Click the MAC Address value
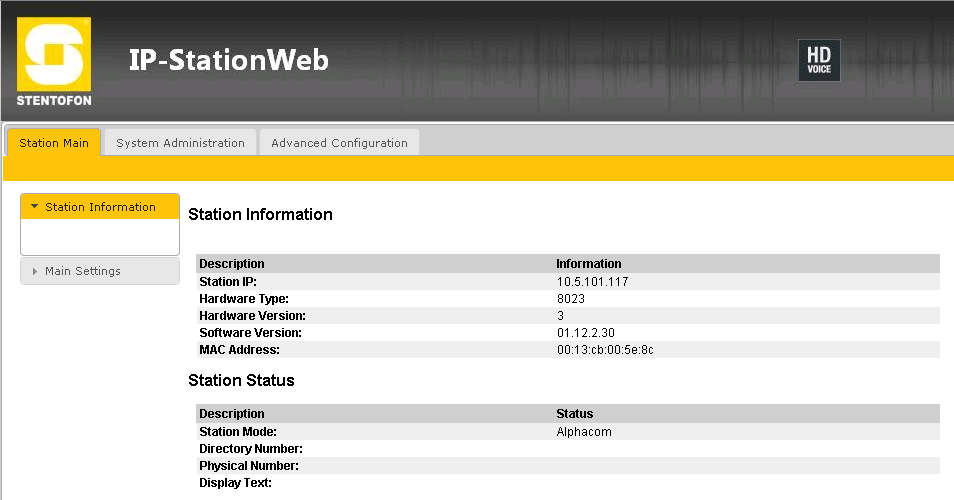 point(604,350)
